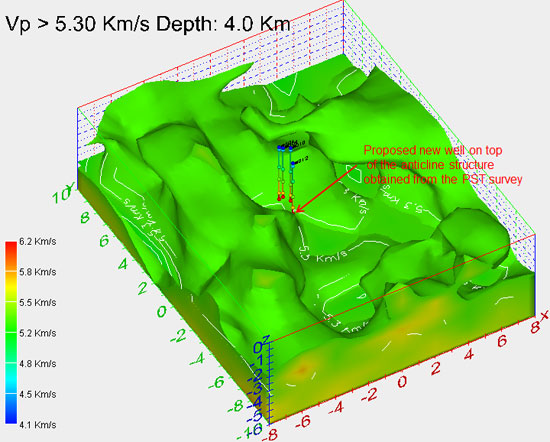Screen dimensions: 550x442
Task: Click the 5.2 Km/s label on the color legend
Action: 38,333
